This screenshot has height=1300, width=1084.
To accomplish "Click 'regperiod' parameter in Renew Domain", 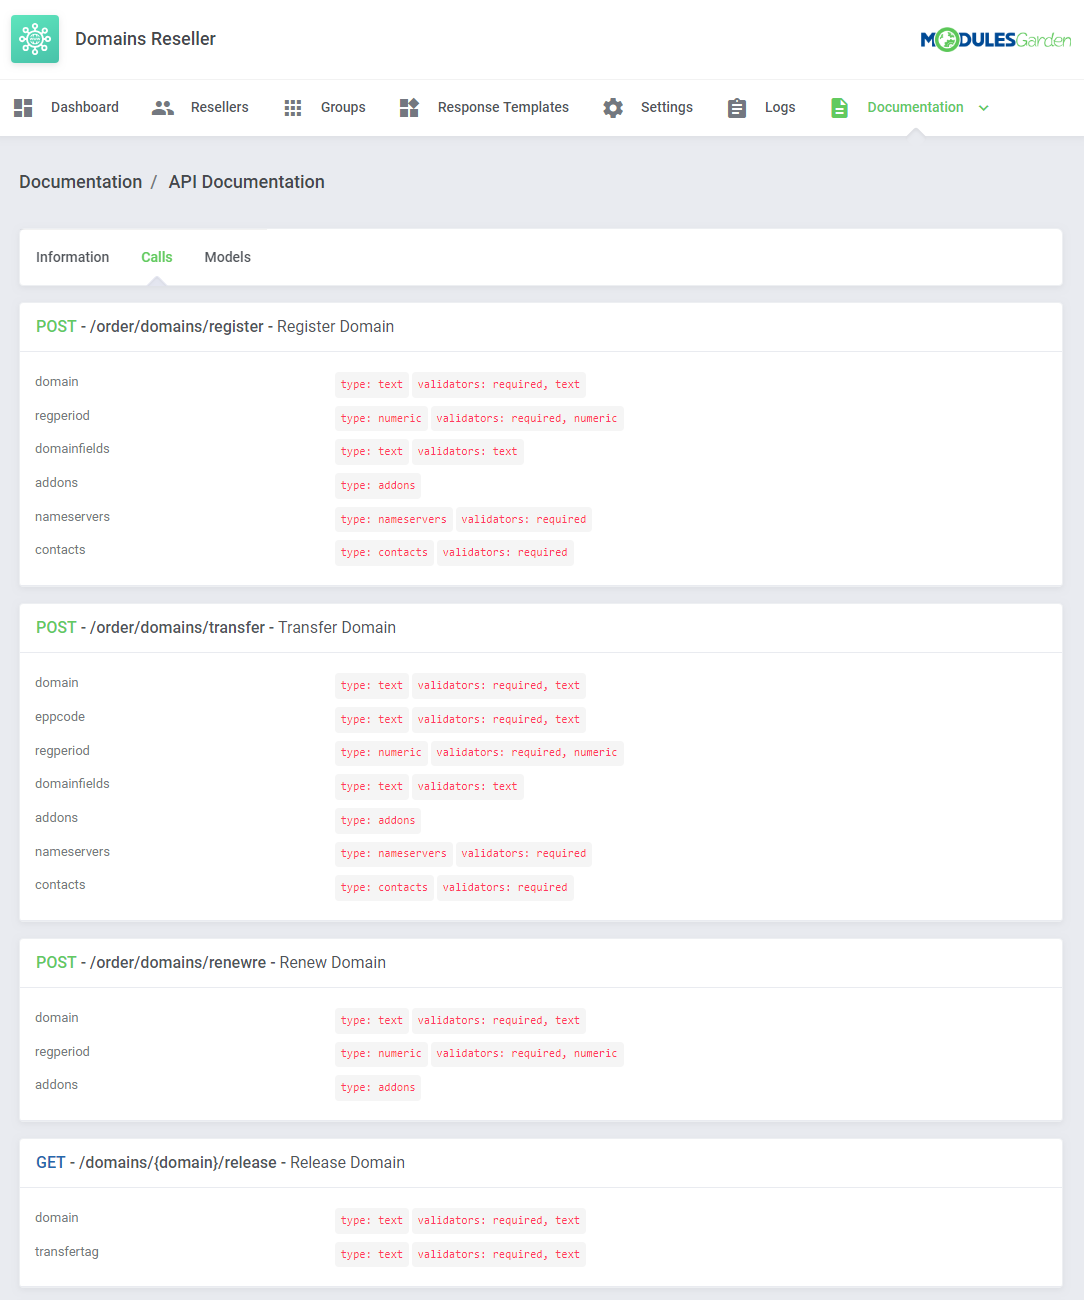I will pyautogui.click(x=62, y=1052).
